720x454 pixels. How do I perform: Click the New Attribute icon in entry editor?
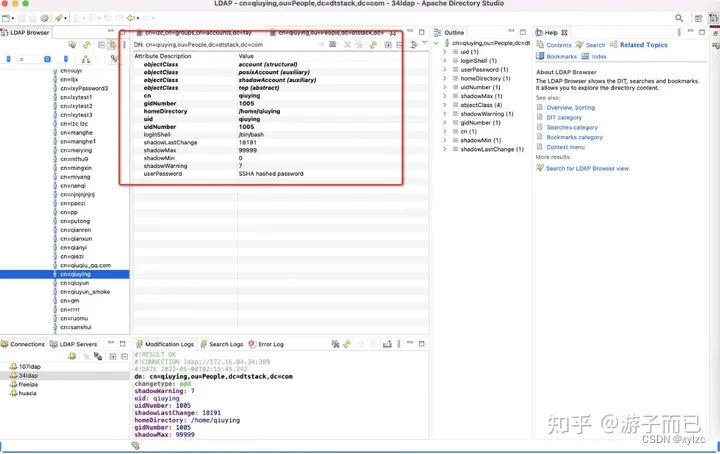tap(333, 45)
